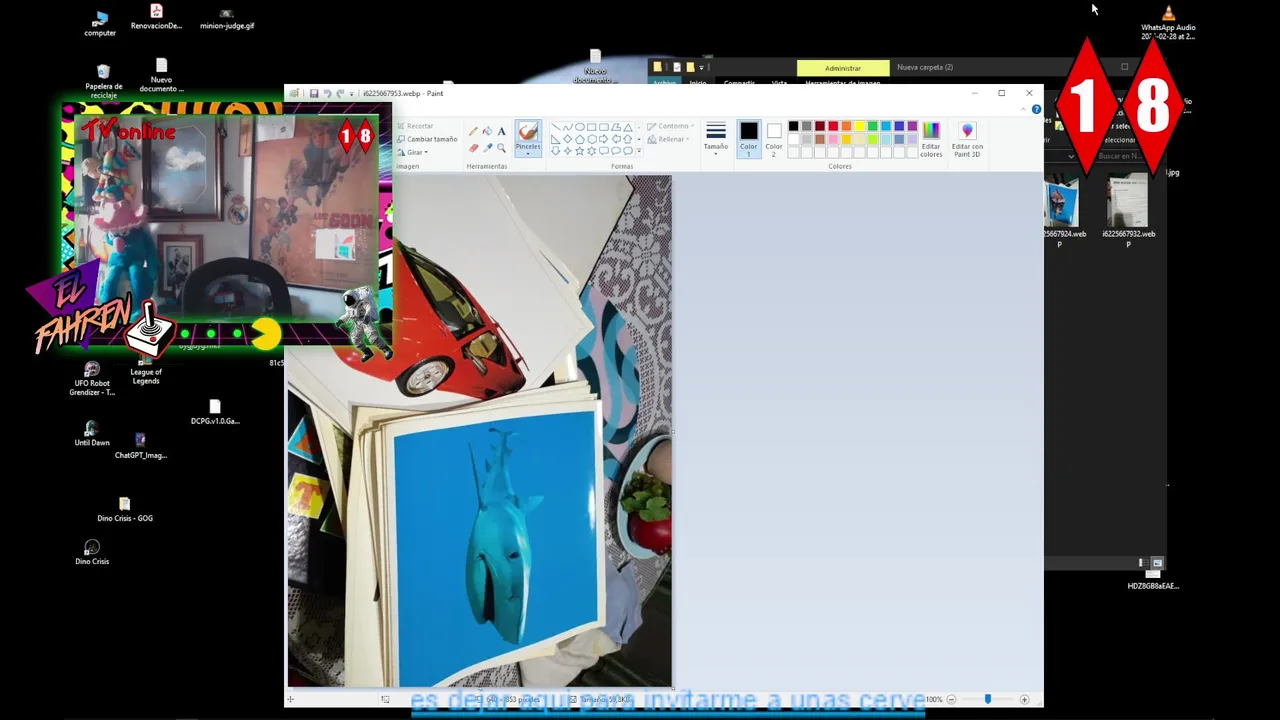This screenshot has height=720, width=1280.
Task: Open Editar con Paint 3D
Action: 968,139
